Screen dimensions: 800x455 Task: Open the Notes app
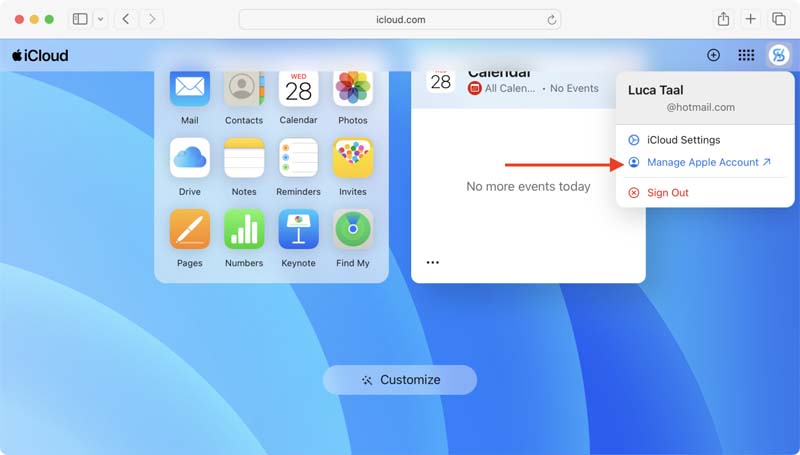coord(244,158)
